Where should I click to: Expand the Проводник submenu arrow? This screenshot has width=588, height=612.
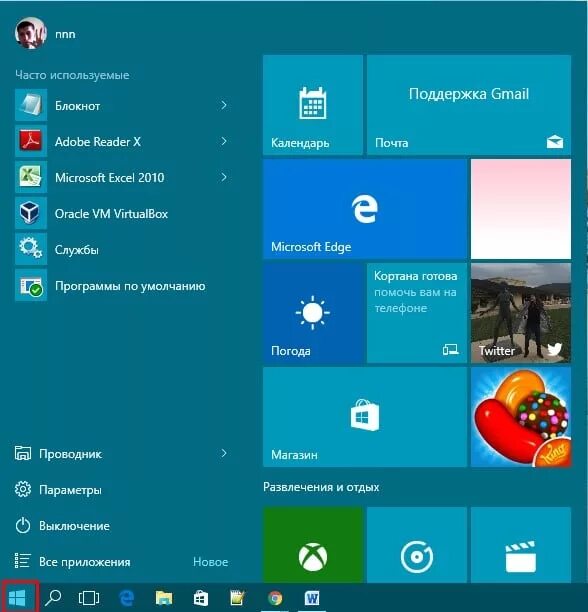224,453
